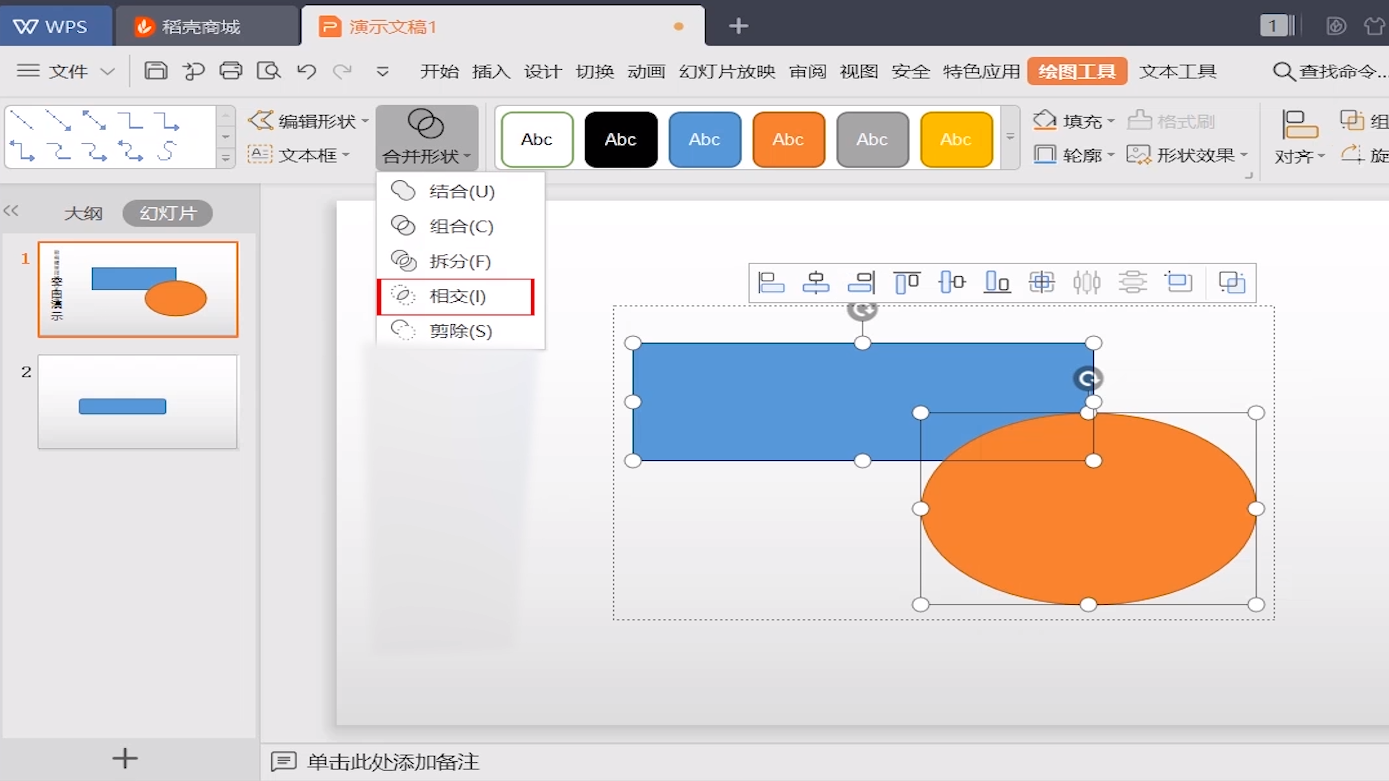Open the quick access toolbar customize arrow

tap(383, 71)
